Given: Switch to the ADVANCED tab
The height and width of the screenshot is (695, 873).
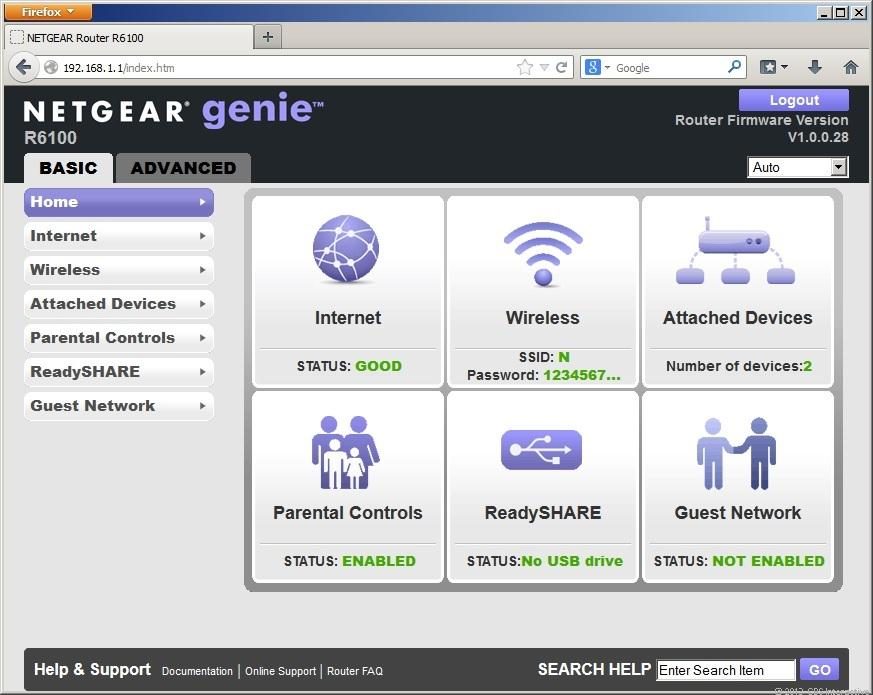Looking at the screenshot, I should tap(183, 168).
